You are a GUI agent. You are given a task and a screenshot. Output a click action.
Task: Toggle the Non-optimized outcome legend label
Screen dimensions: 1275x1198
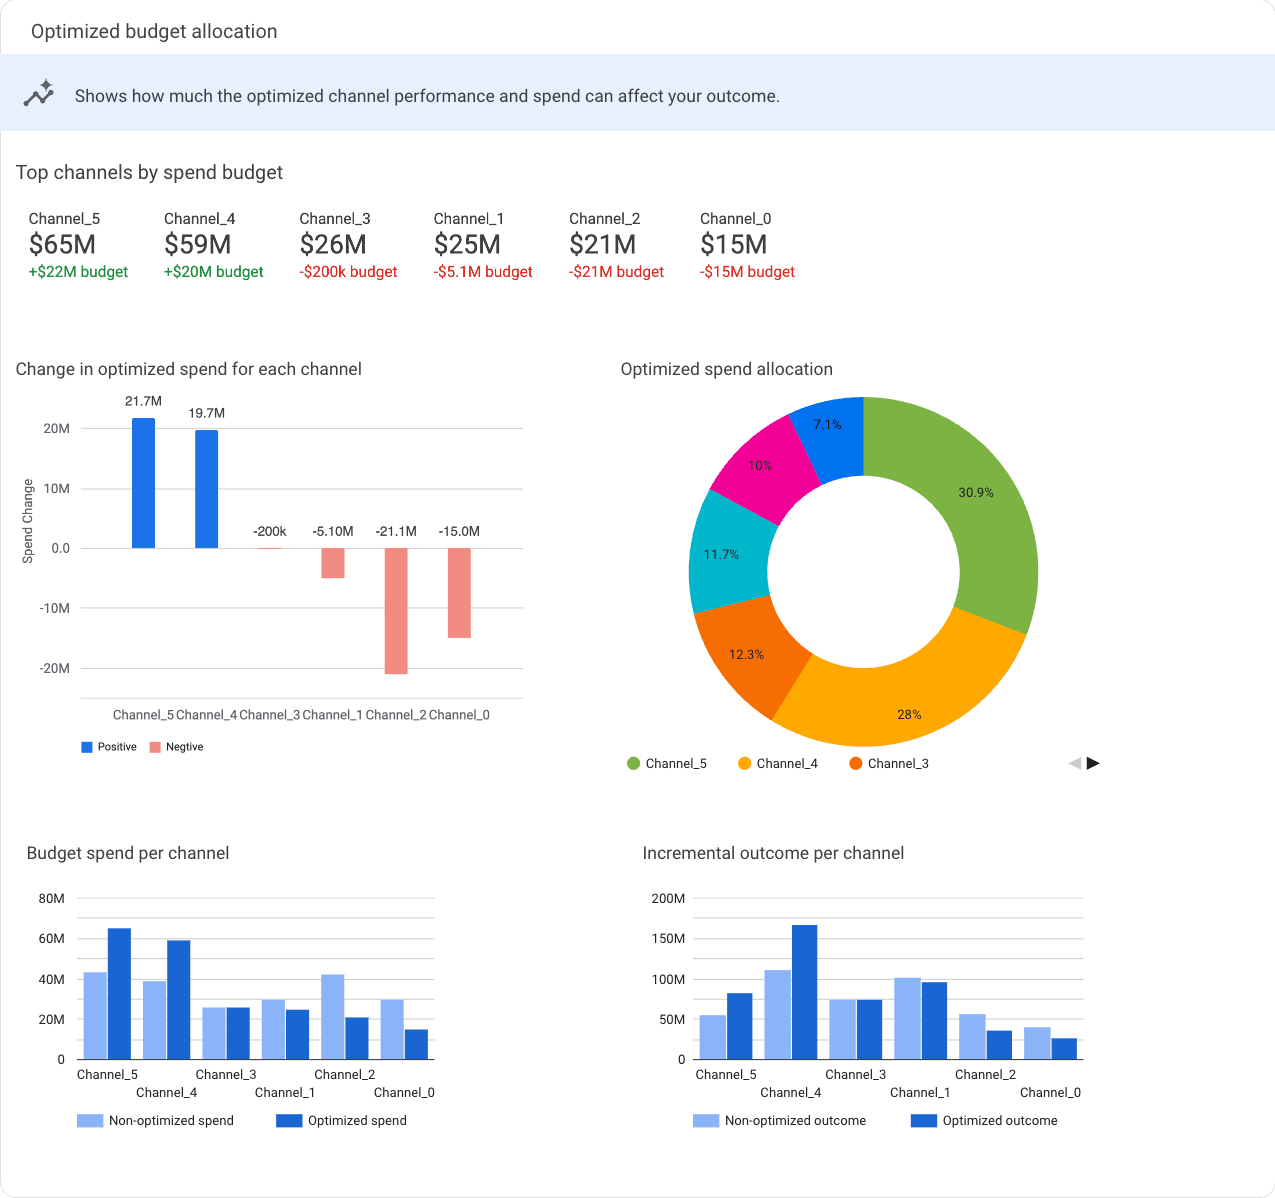point(795,1121)
